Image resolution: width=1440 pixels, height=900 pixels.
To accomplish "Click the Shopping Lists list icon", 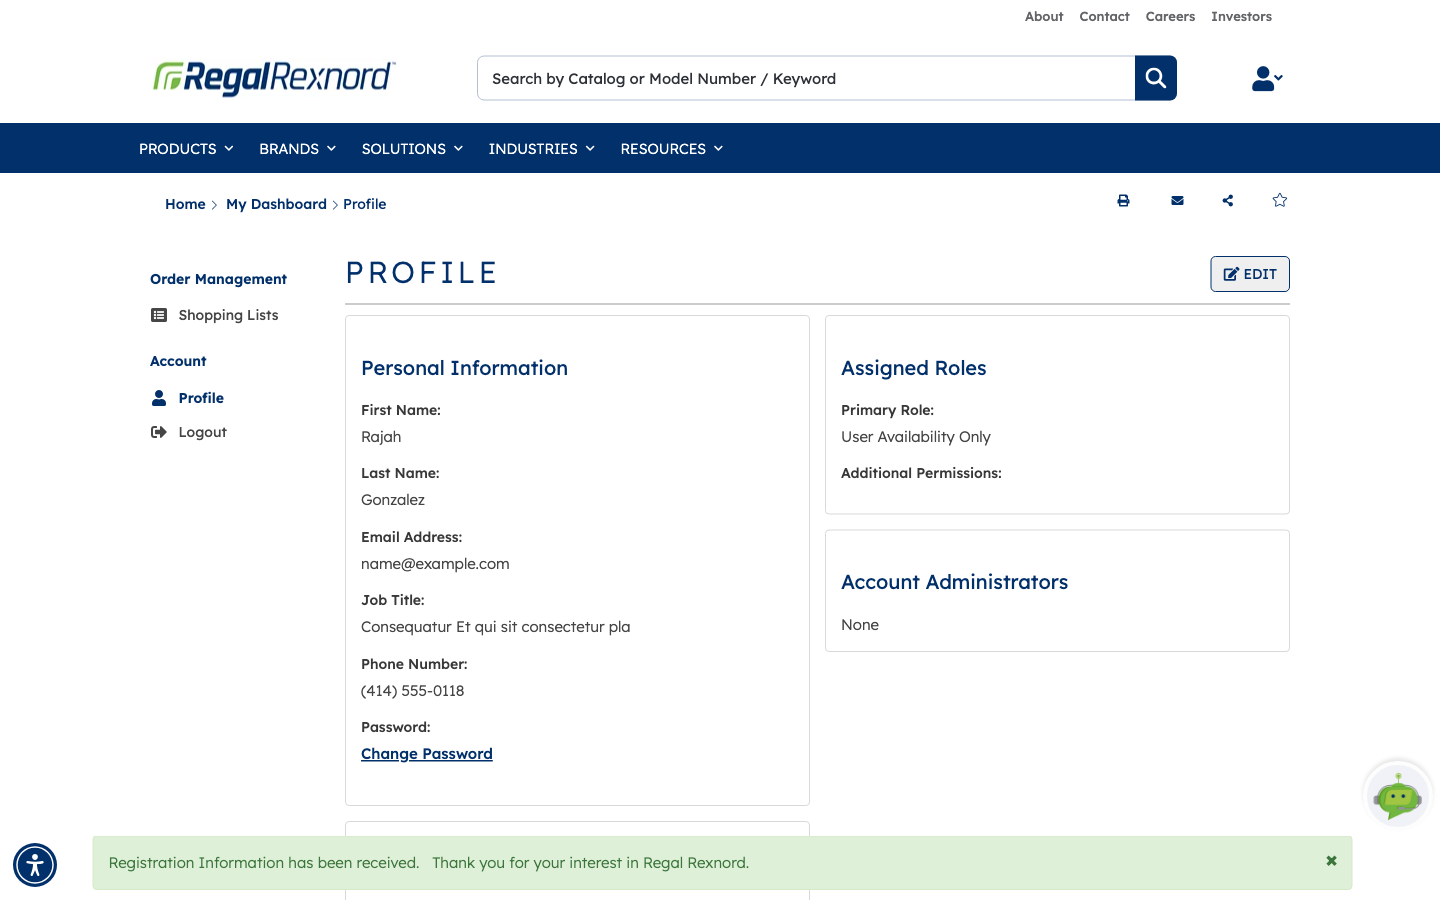I will click(159, 315).
